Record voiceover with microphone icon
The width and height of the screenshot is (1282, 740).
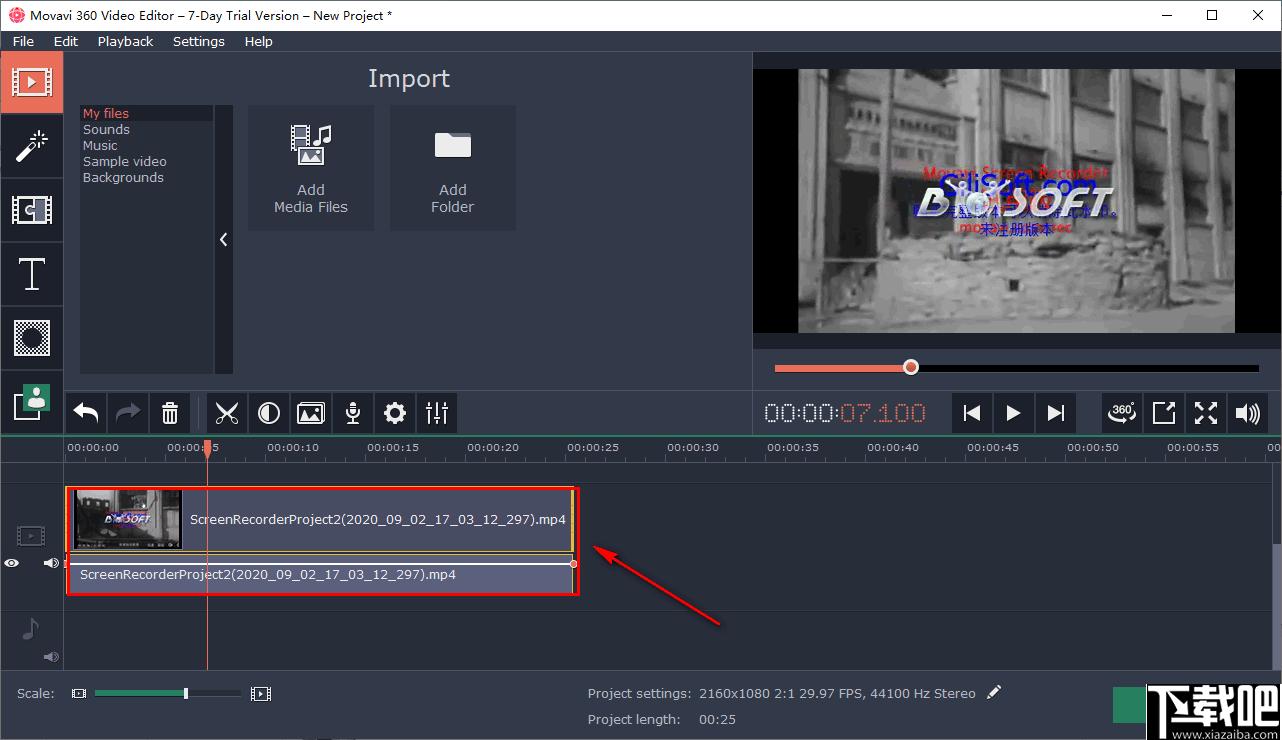click(353, 413)
